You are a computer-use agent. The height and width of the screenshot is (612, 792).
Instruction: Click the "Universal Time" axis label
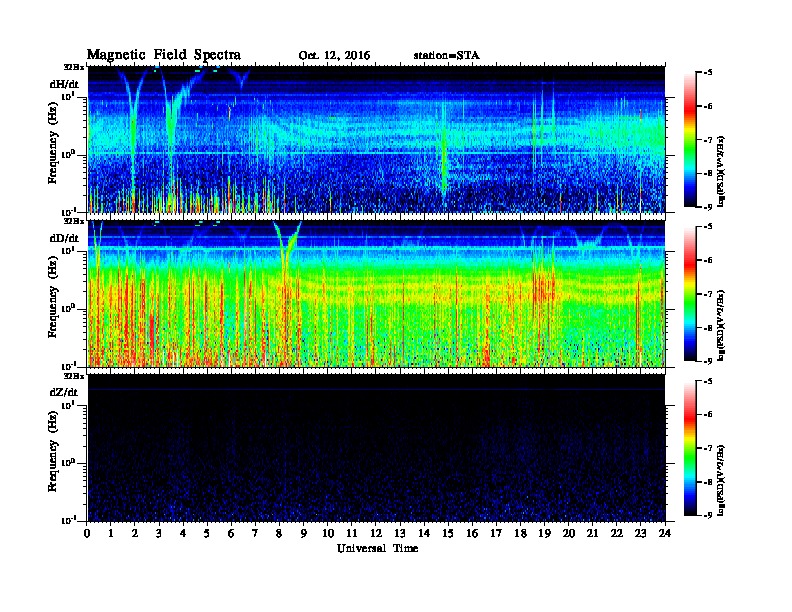point(378,548)
